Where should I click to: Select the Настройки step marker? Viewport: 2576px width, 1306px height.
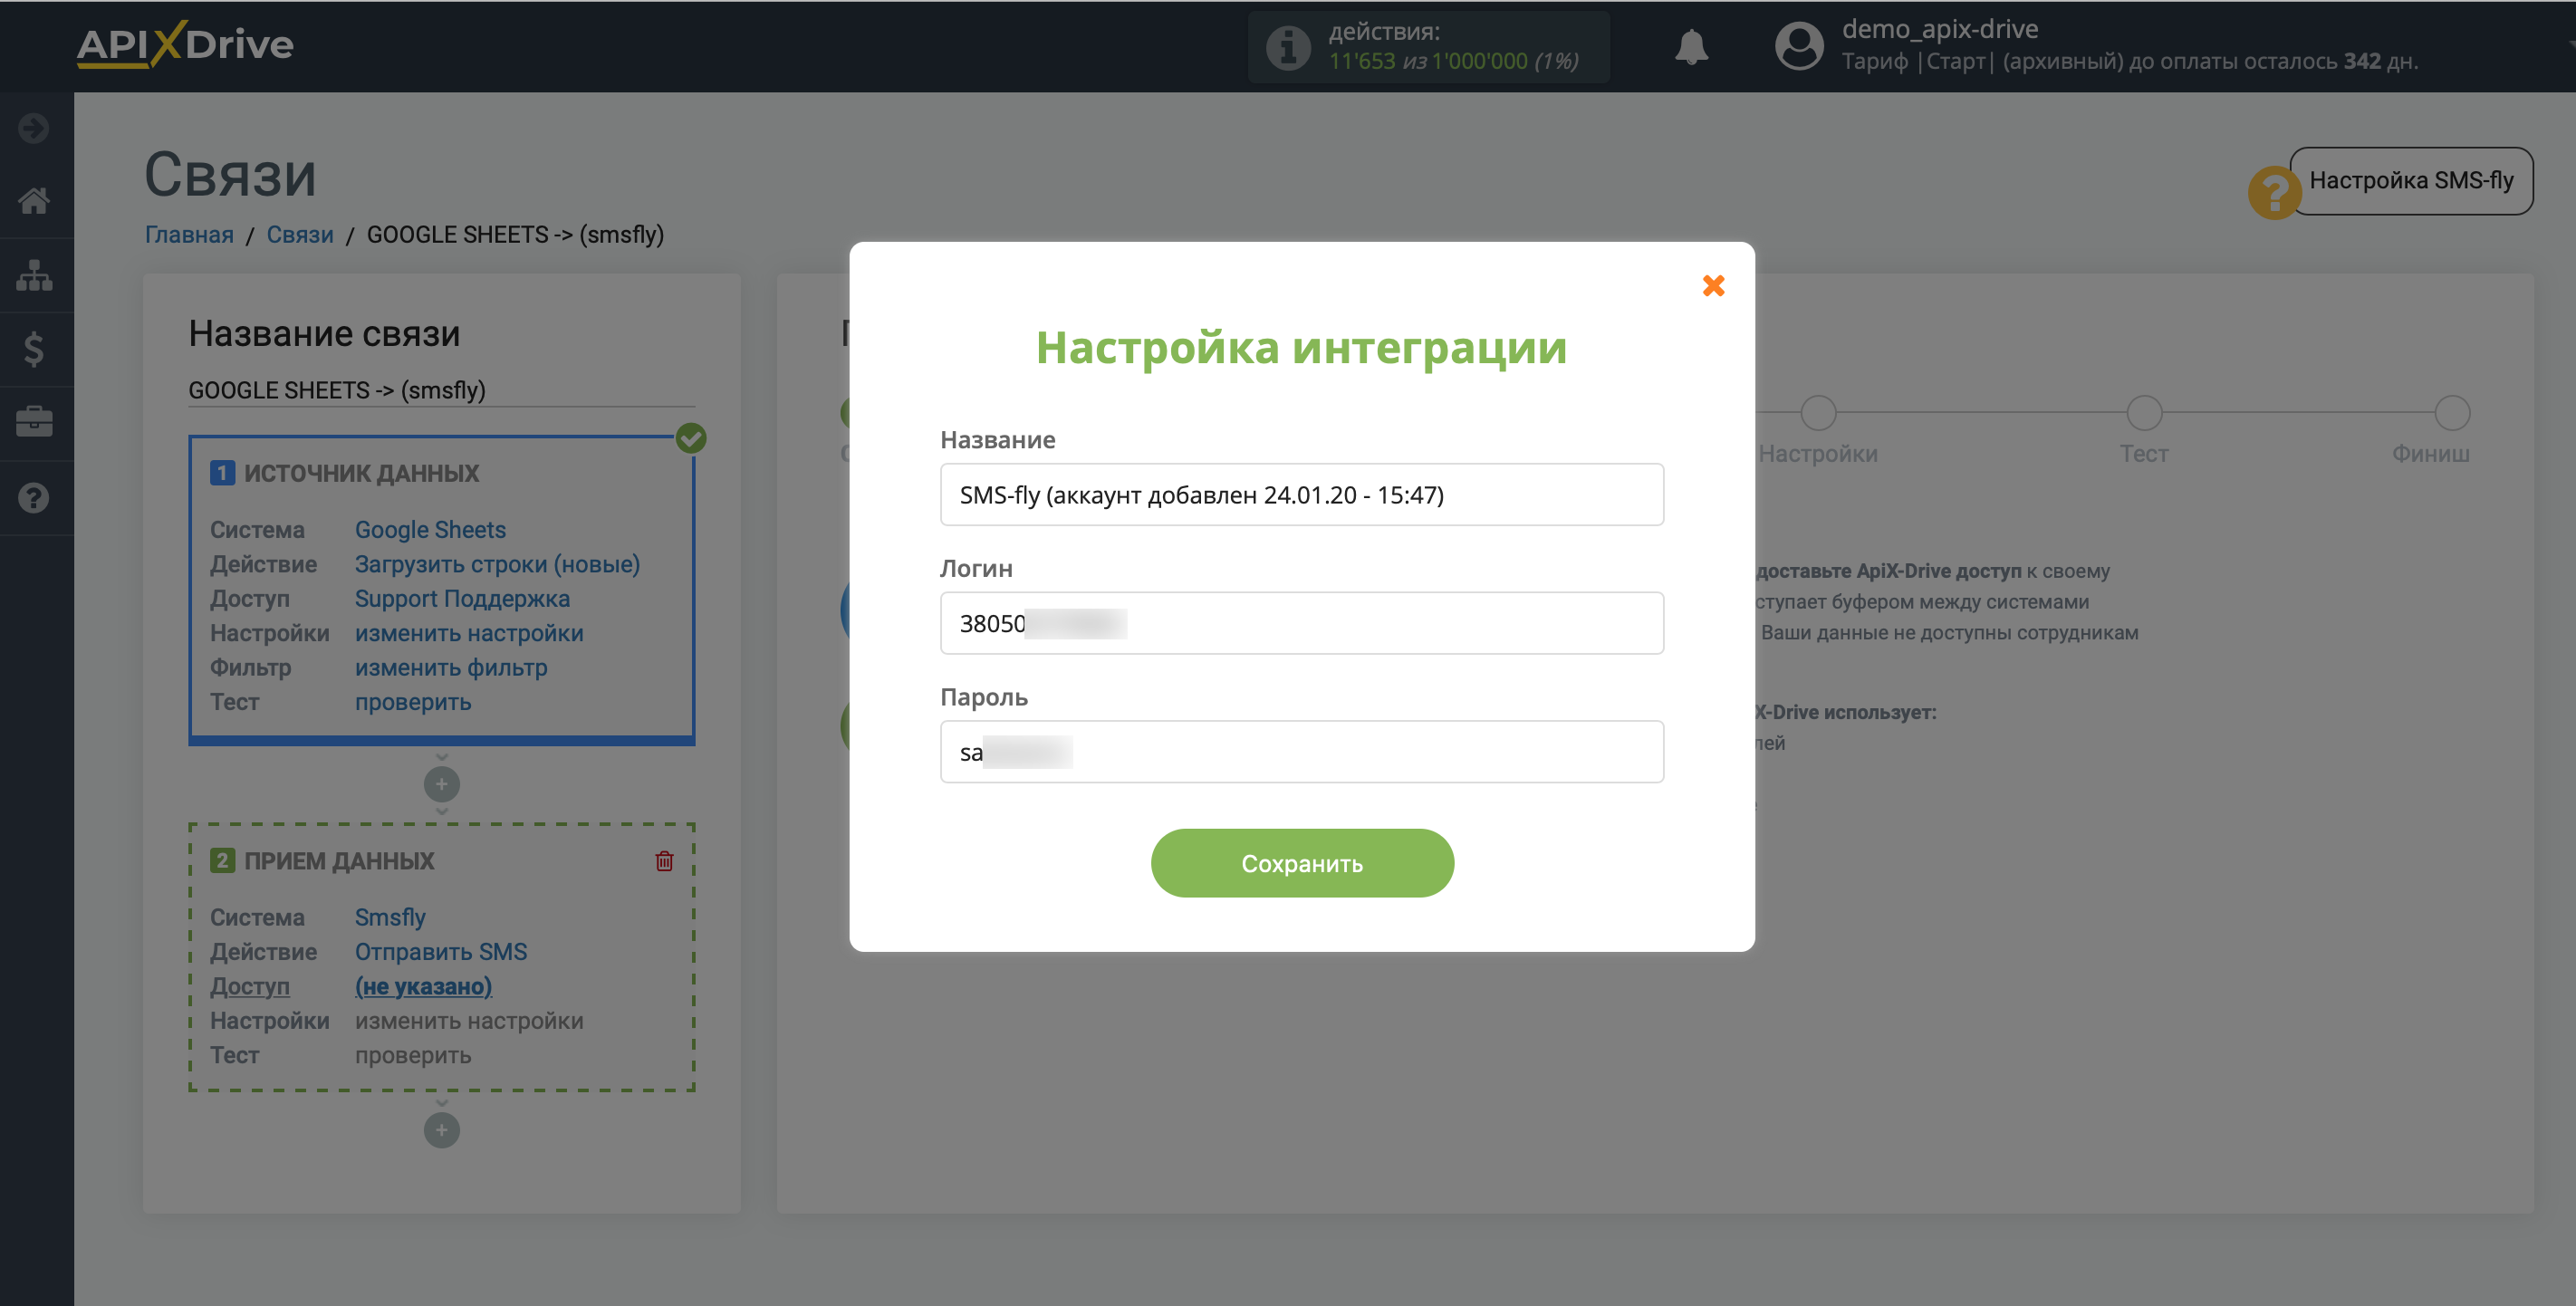coord(1818,412)
